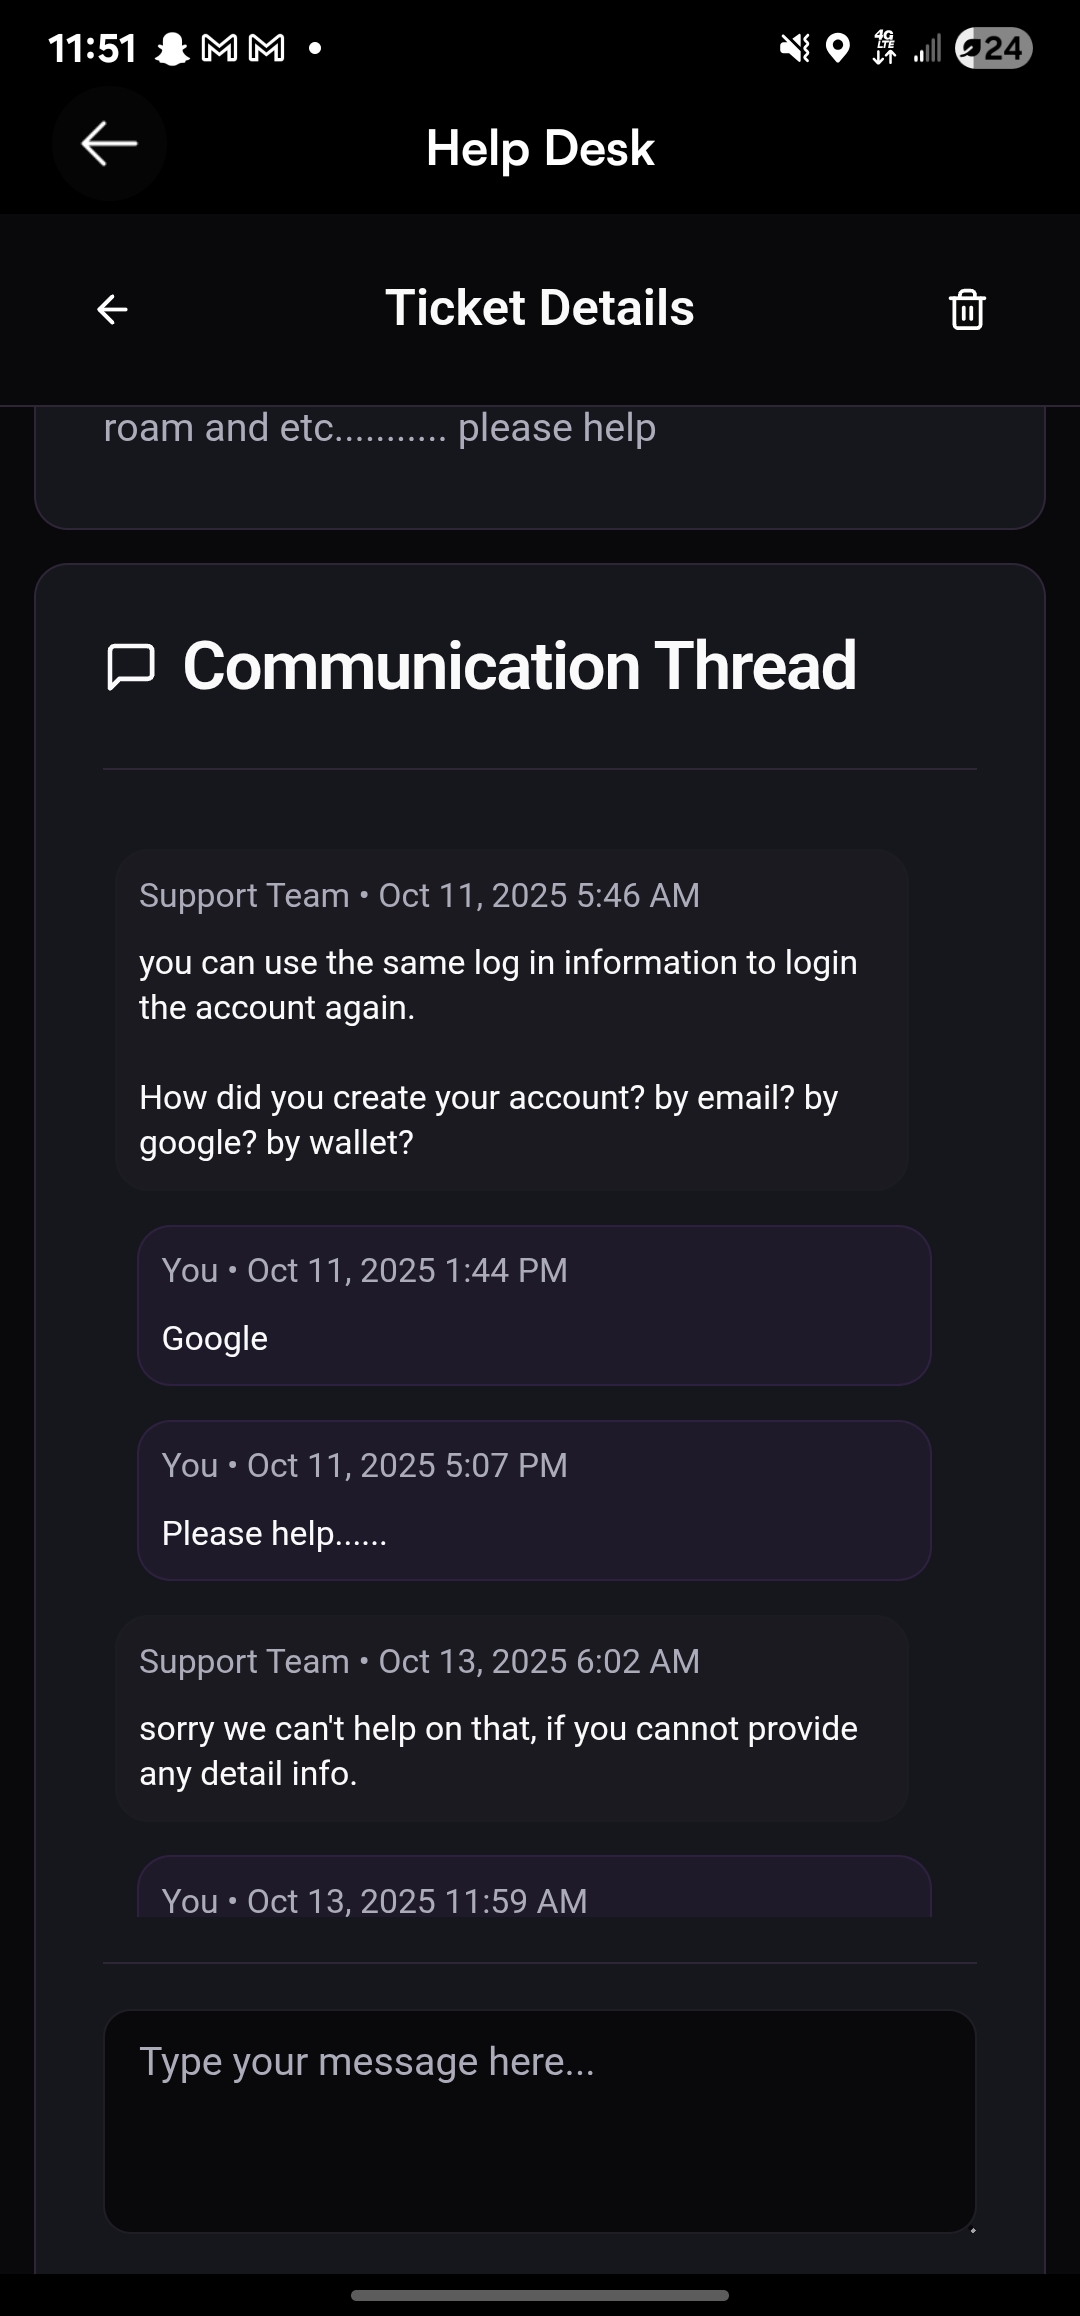Tap the Help Desk back arrow
This screenshot has height=2316, width=1080.
click(x=109, y=144)
